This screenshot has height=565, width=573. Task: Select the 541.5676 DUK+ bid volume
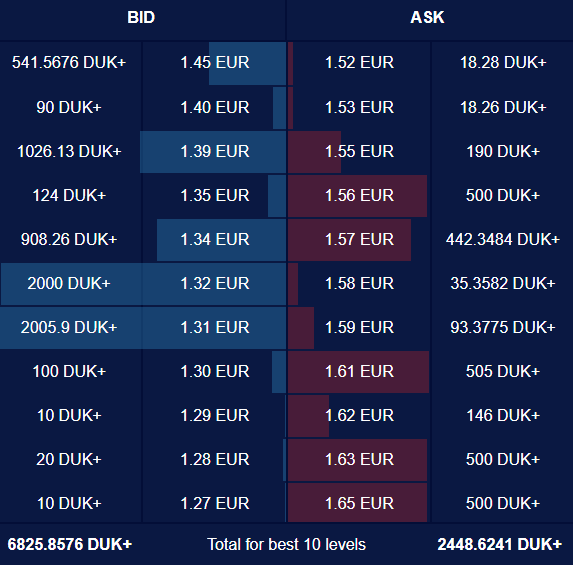(69, 62)
